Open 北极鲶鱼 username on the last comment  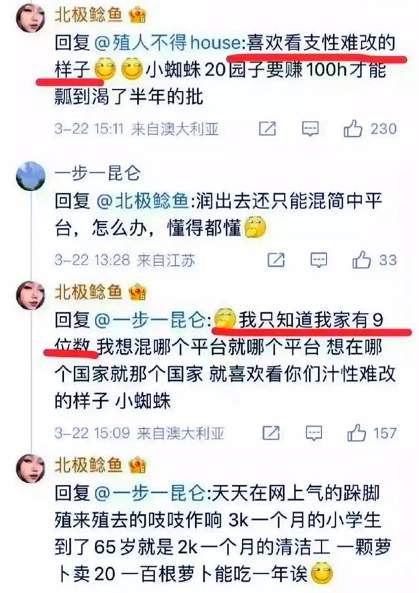(89, 465)
